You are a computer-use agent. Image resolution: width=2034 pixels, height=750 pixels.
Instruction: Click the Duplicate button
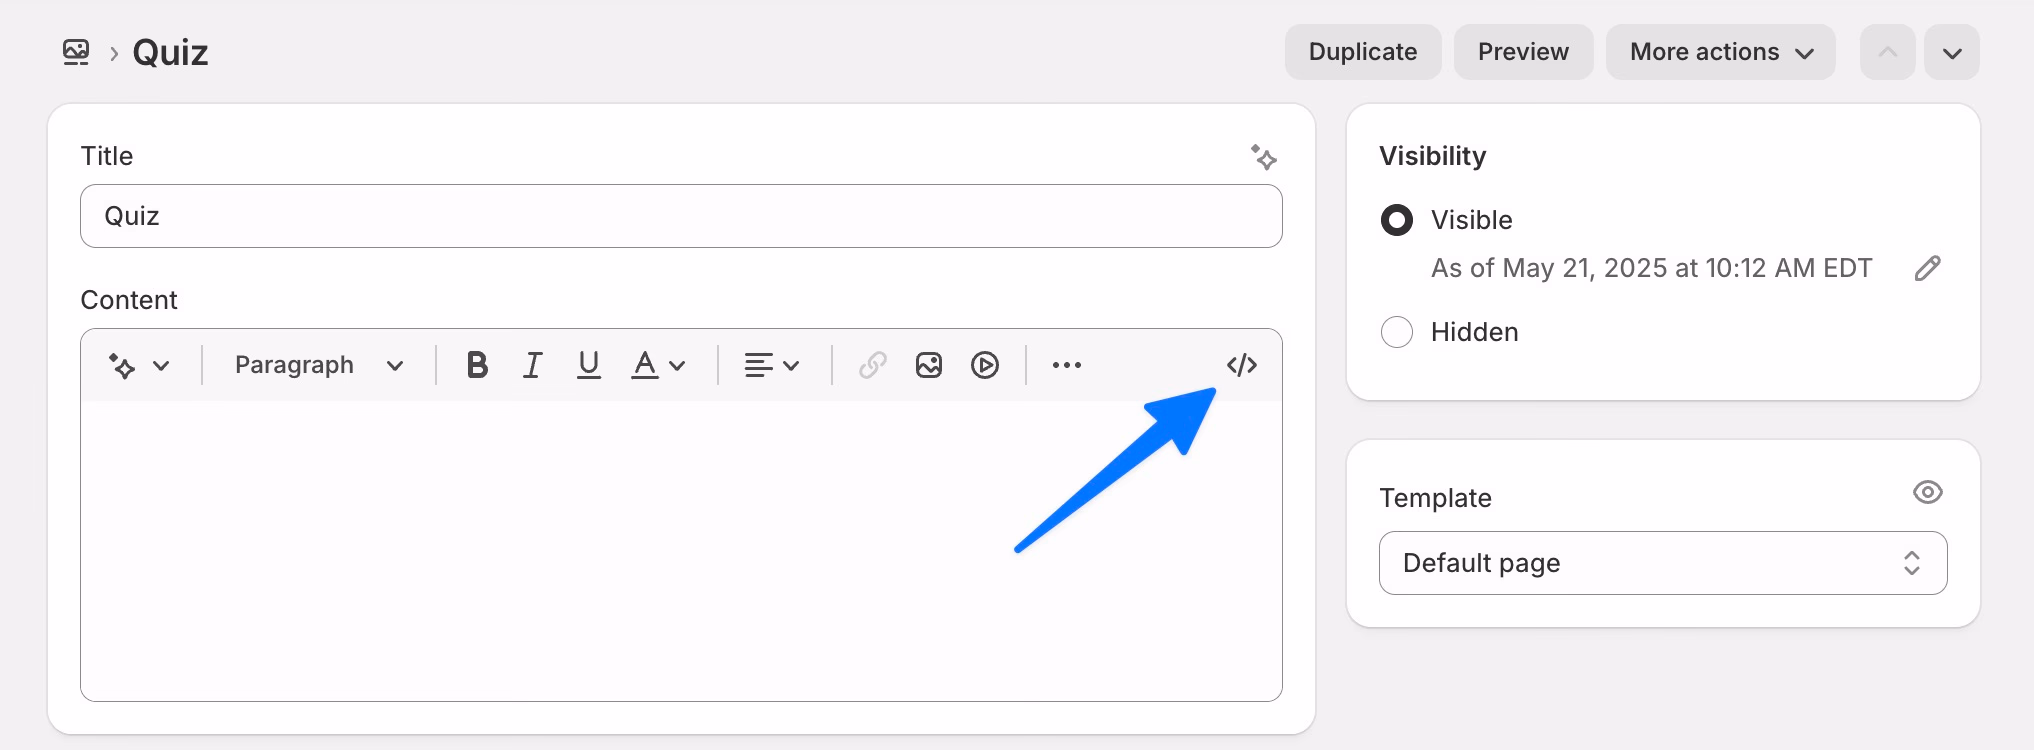(x=1362, y=52)
